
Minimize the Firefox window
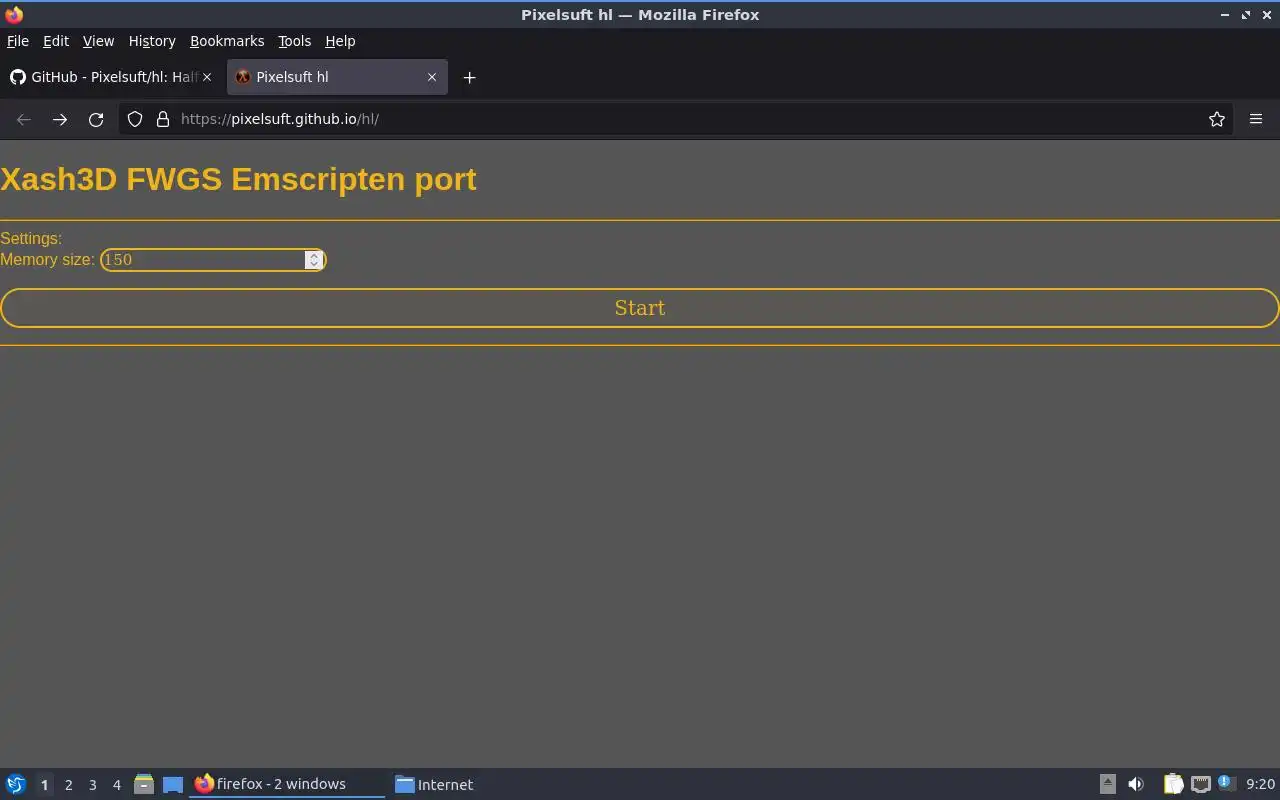click(1224, 15)
